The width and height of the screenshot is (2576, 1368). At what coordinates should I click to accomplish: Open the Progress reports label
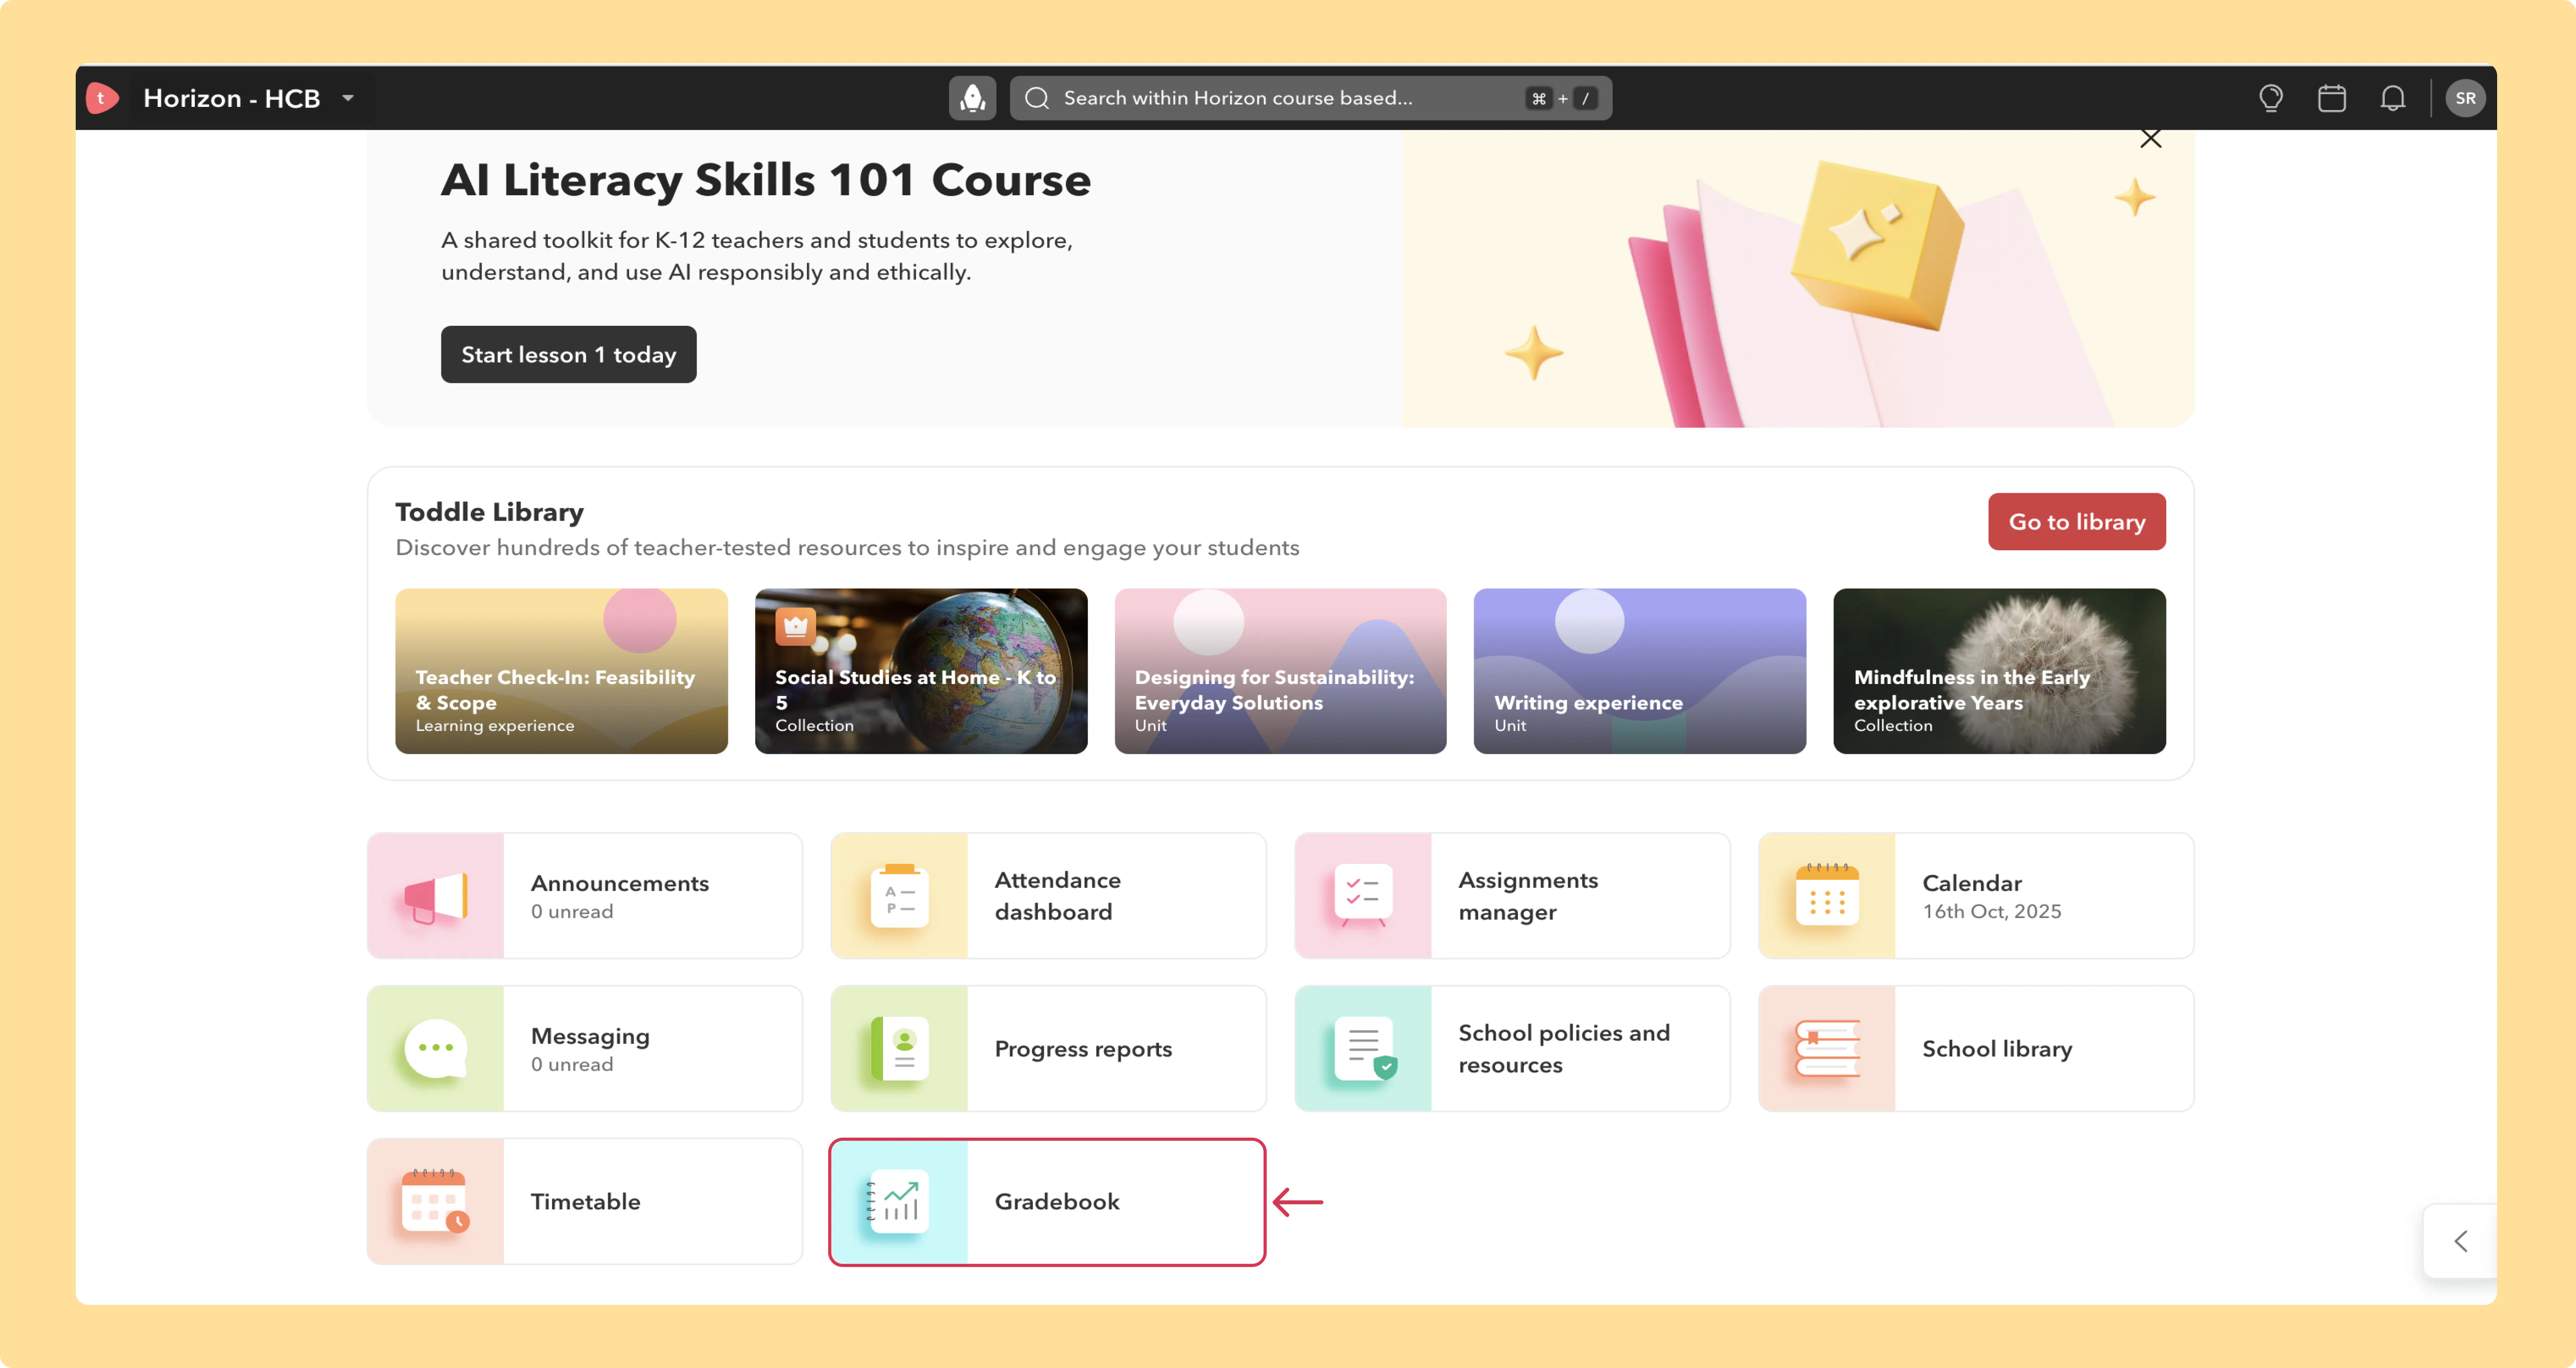[1083, 1049]
